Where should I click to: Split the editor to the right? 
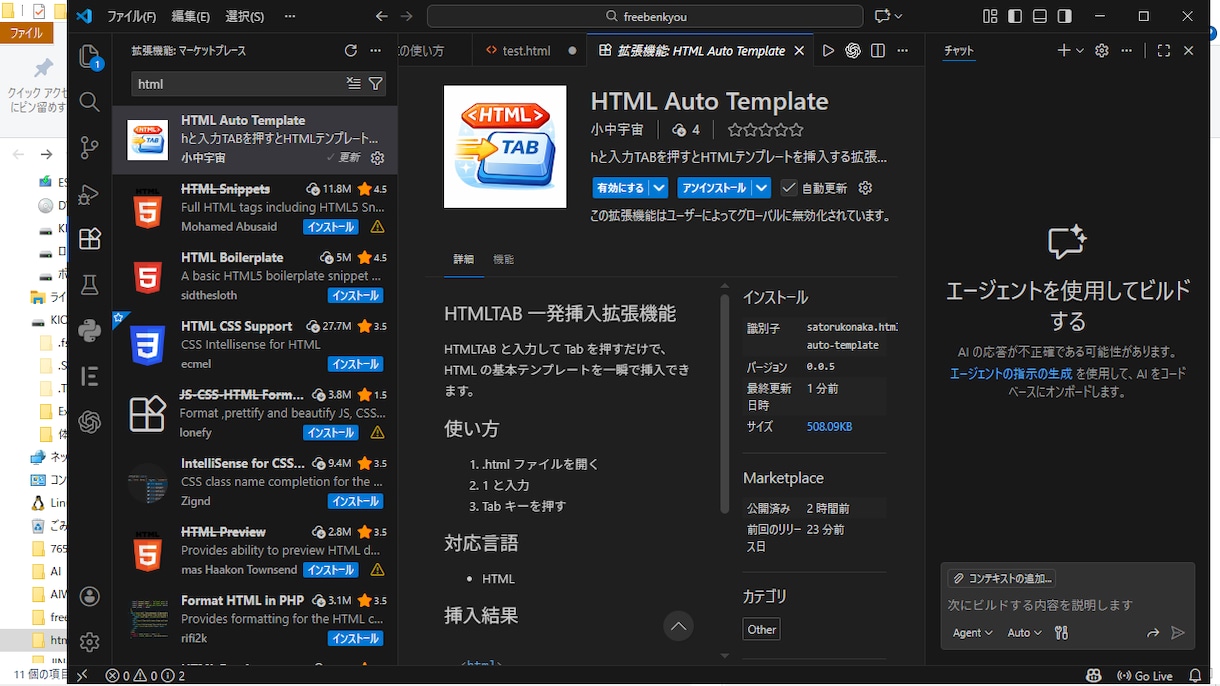(878, 51)
